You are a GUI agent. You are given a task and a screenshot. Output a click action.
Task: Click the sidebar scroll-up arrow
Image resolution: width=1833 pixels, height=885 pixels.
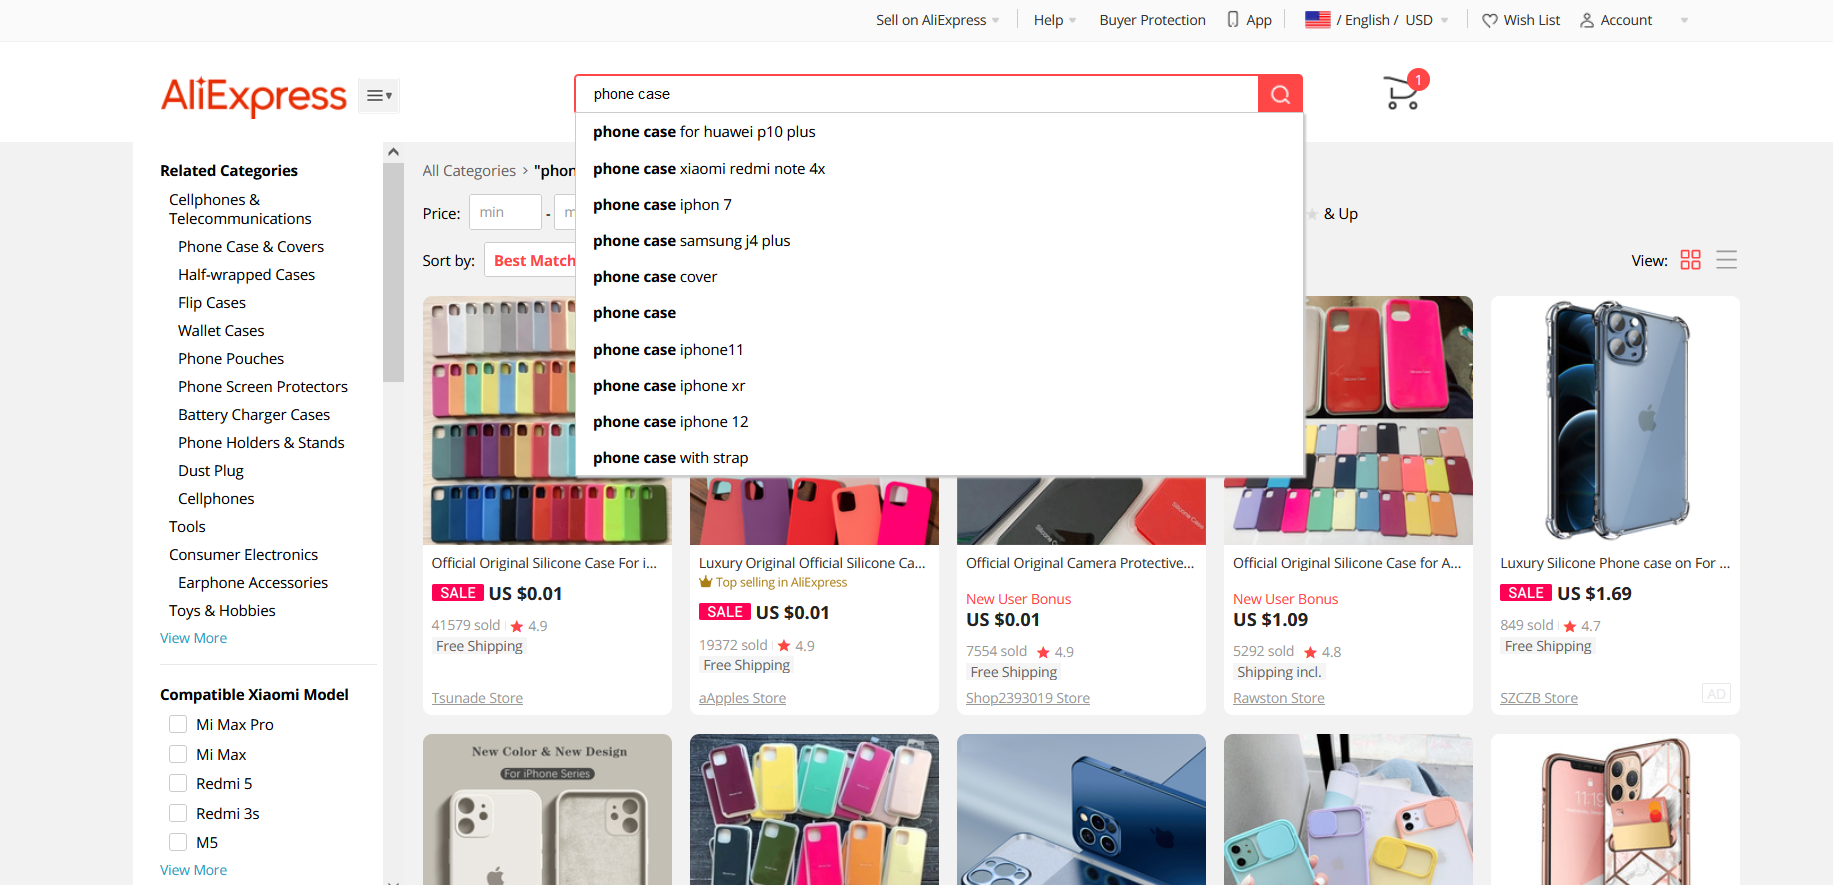click(393, 152)
